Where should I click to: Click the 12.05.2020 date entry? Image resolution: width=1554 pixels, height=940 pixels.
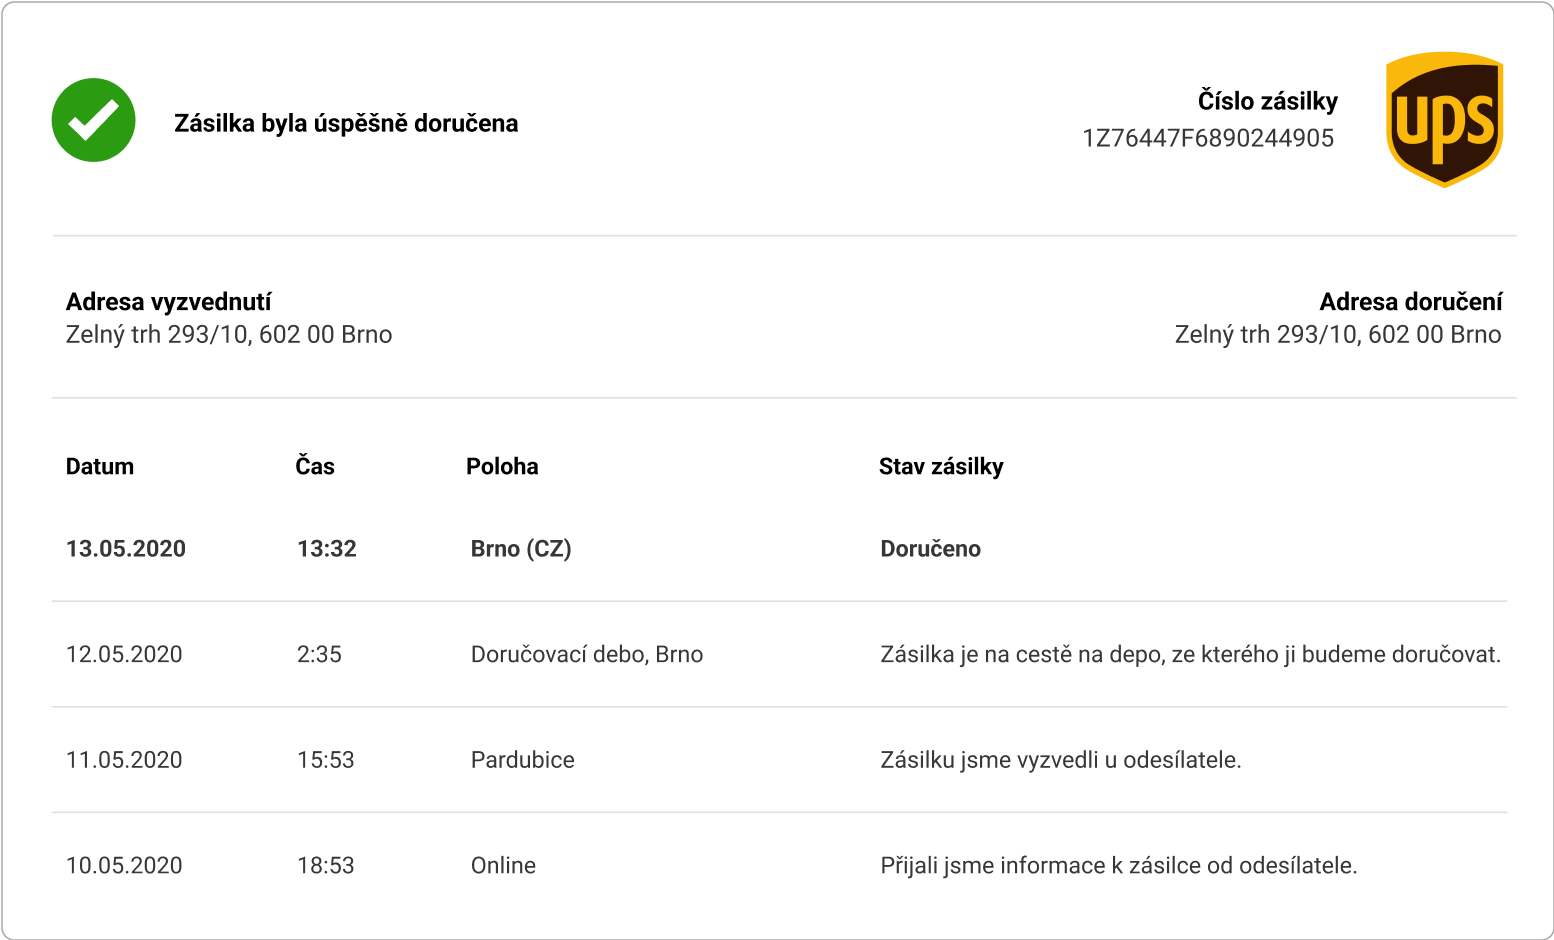[124, 654]
